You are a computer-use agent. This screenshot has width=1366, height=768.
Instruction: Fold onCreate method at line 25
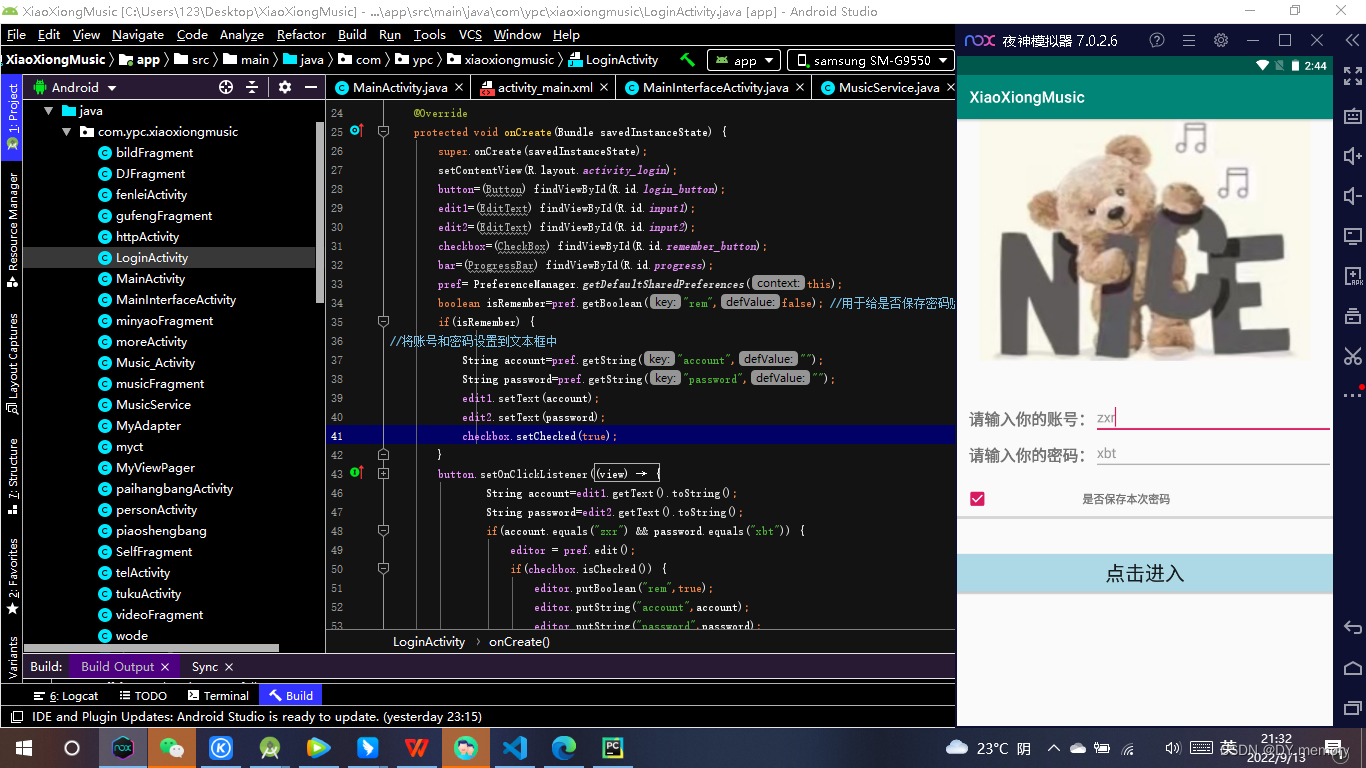point(383,131)
